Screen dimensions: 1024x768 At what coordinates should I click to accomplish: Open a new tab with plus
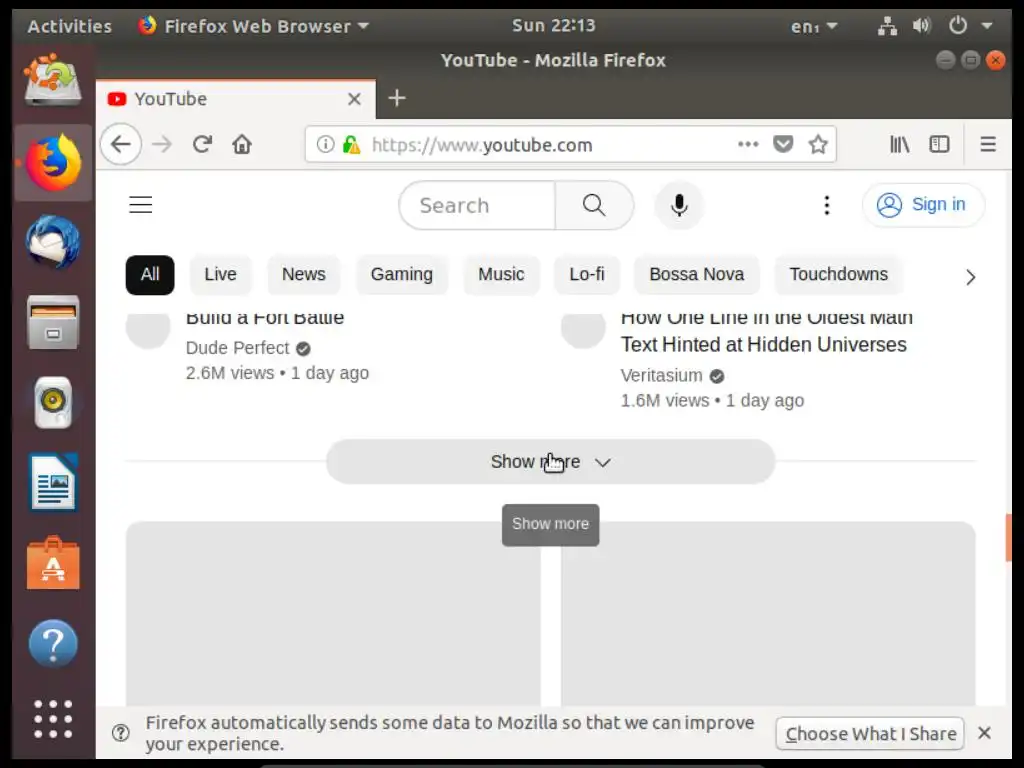tap(397, 99)
